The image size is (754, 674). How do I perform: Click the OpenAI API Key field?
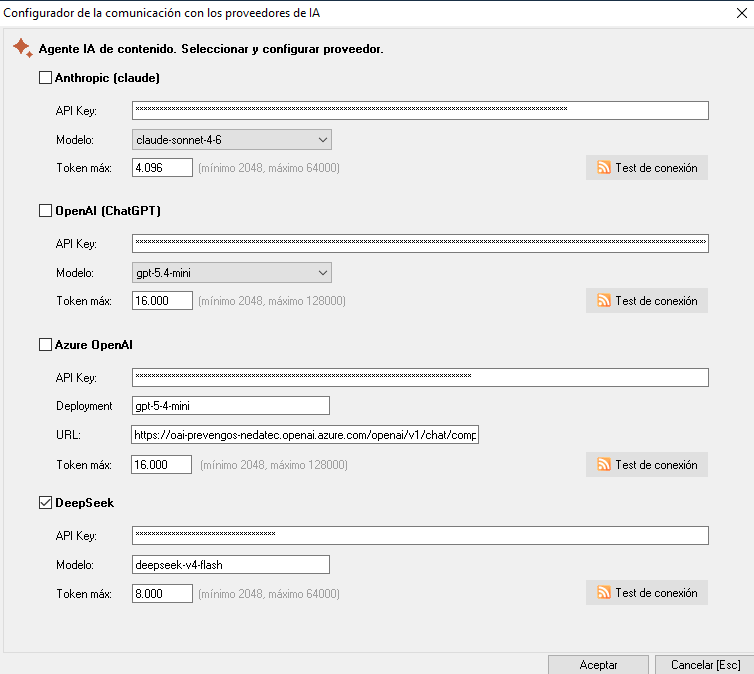tap(420, 243)
